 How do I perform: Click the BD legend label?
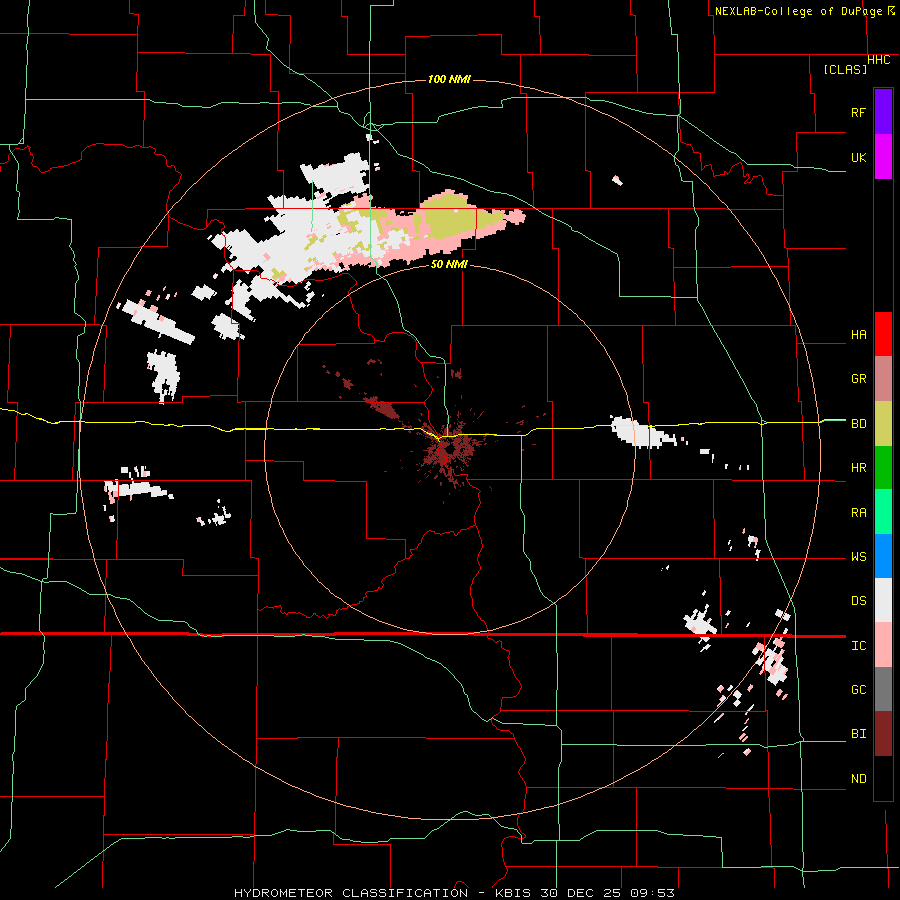[x=858, y=424]
